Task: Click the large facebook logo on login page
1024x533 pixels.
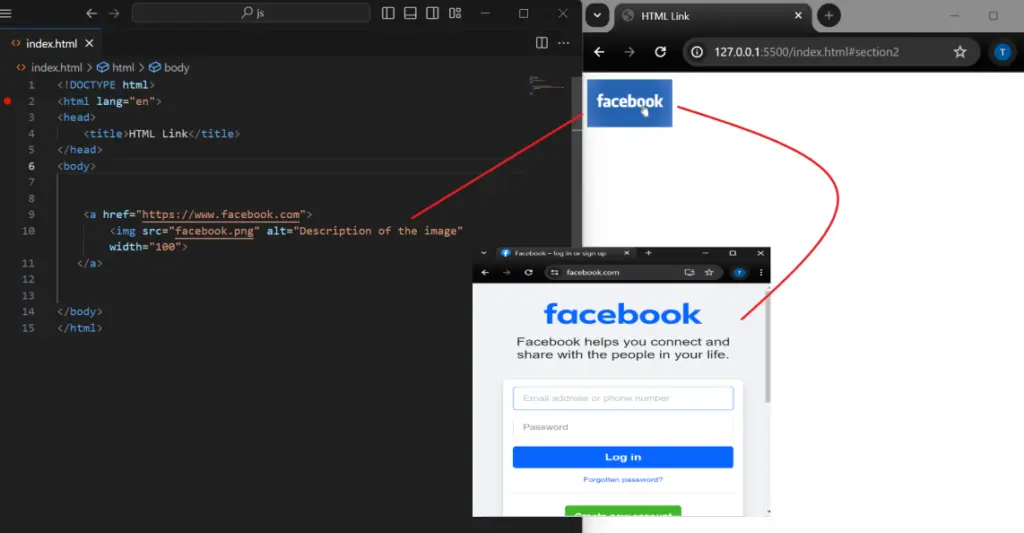Action: pyautogui.click(x=622, y=314)
